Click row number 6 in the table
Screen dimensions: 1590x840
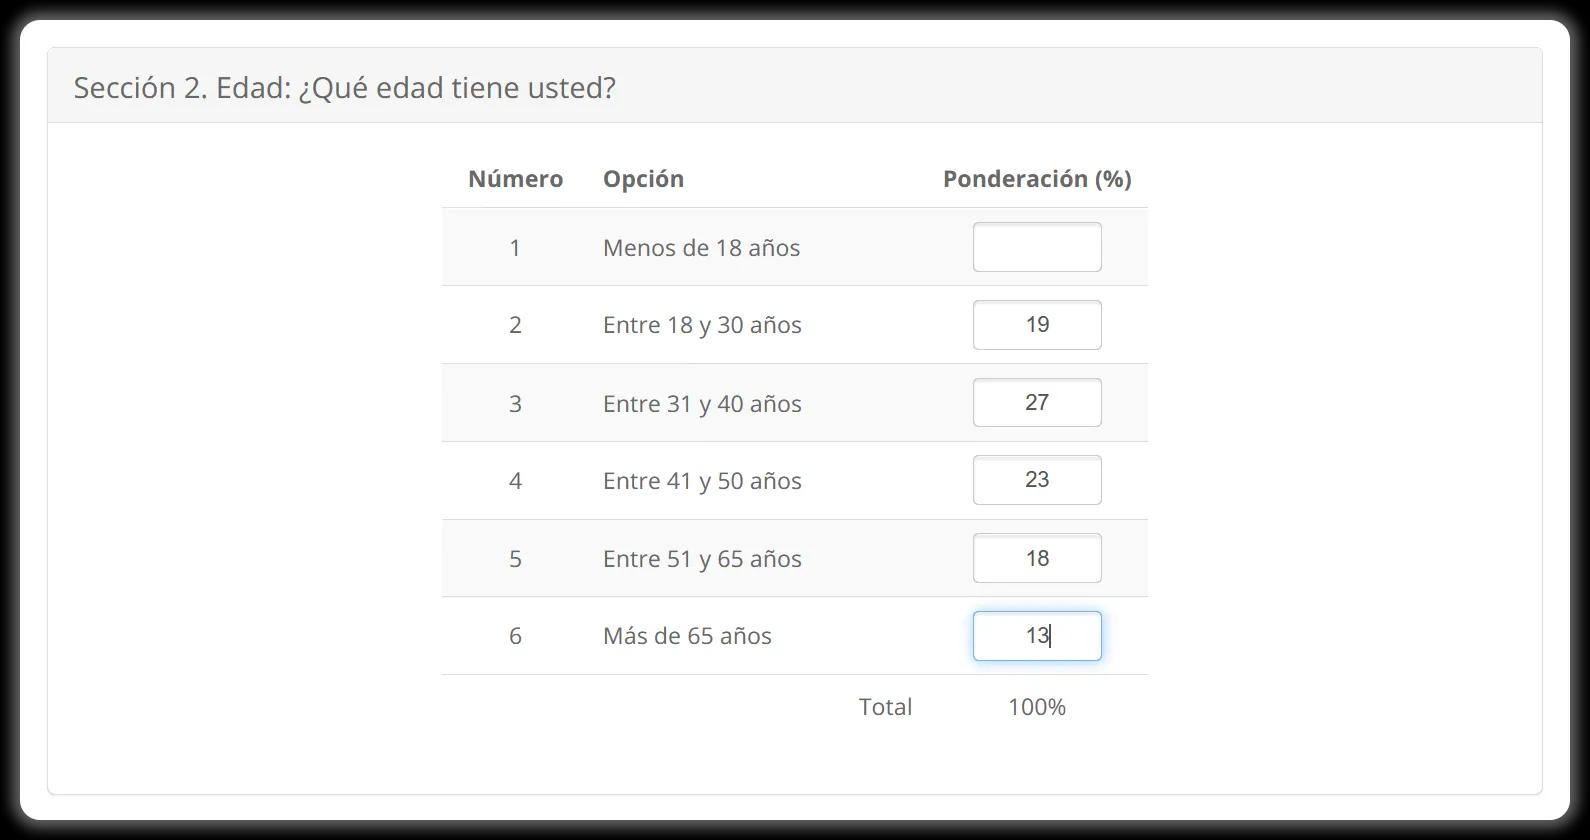click(x=515, y=635)
